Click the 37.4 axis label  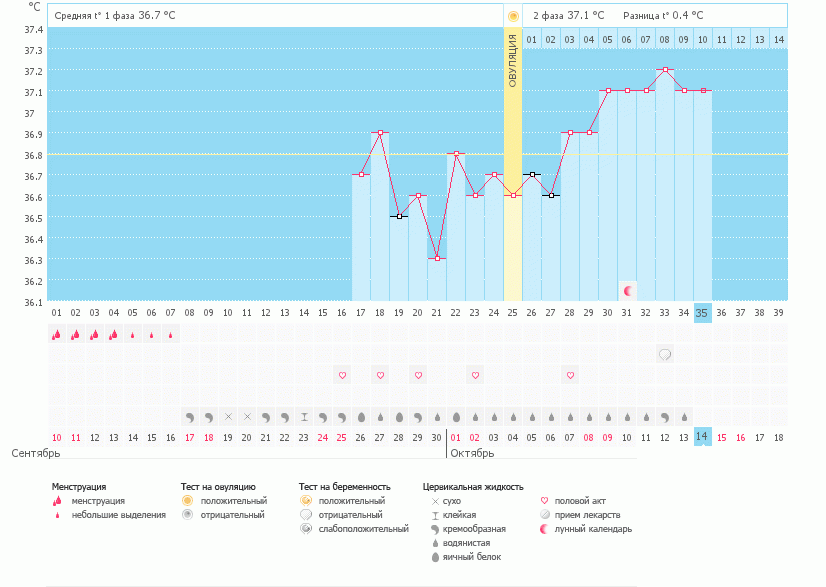point(34,30)
